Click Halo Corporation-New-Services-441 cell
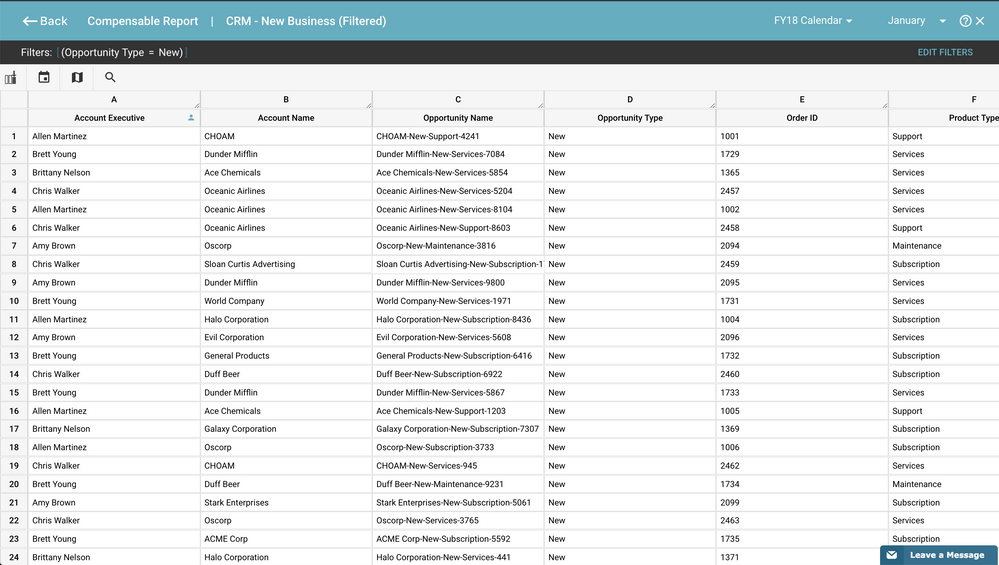This screenshot has height=565, width=999. pyautogui.click(x=458, y=557)
